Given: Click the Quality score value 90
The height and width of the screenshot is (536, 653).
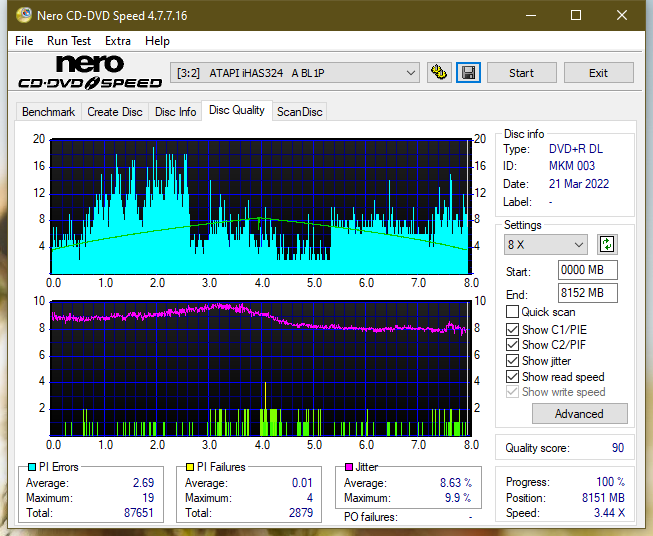Looking at the screenshot, I should [x=618, y=448].
